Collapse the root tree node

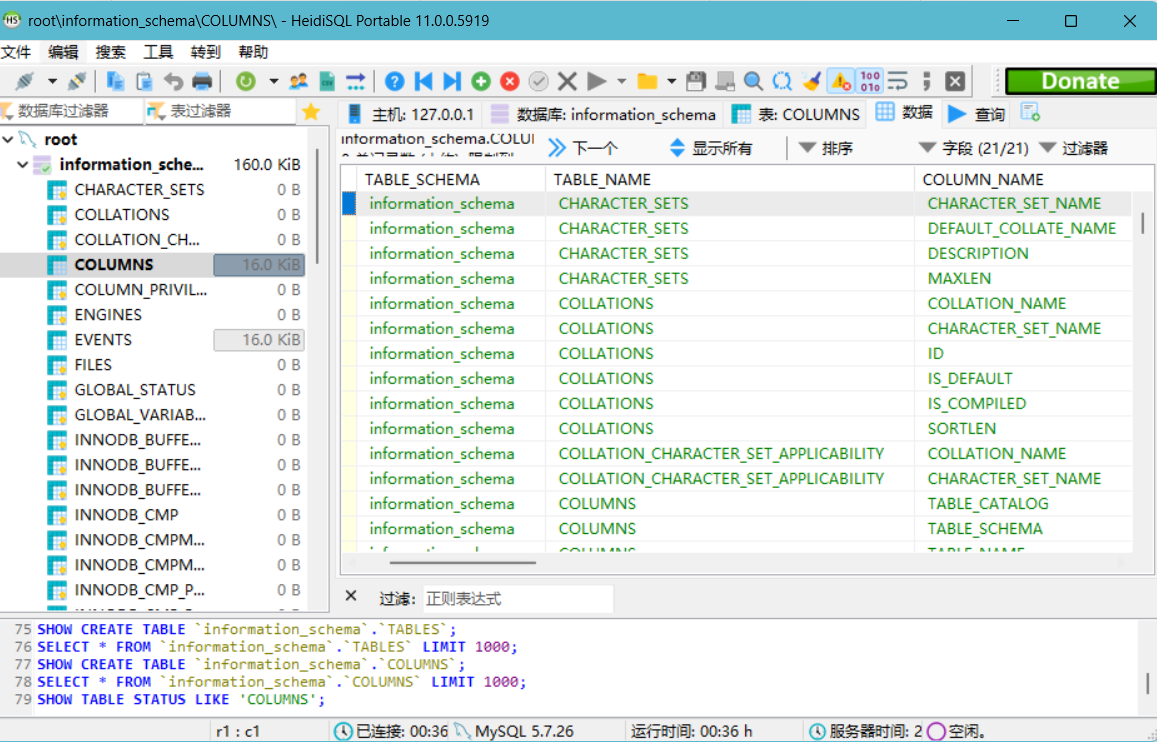[8, 139]
